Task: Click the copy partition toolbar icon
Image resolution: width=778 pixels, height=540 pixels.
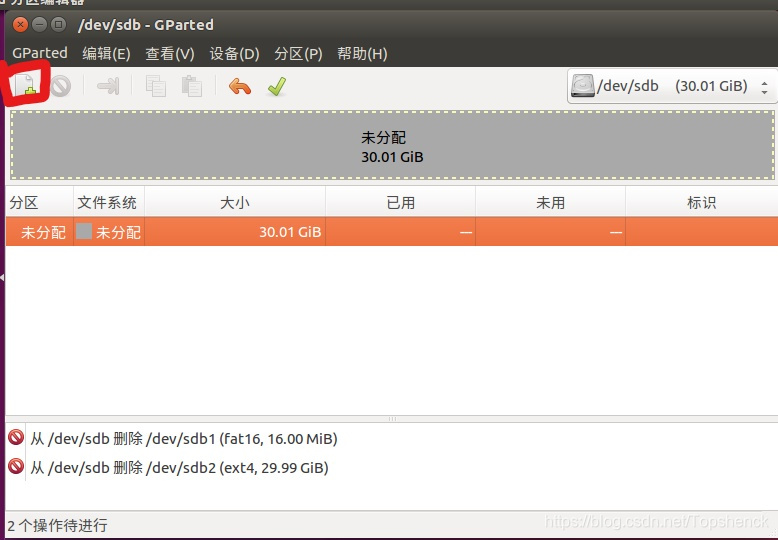Action: (x=155, y=86)
